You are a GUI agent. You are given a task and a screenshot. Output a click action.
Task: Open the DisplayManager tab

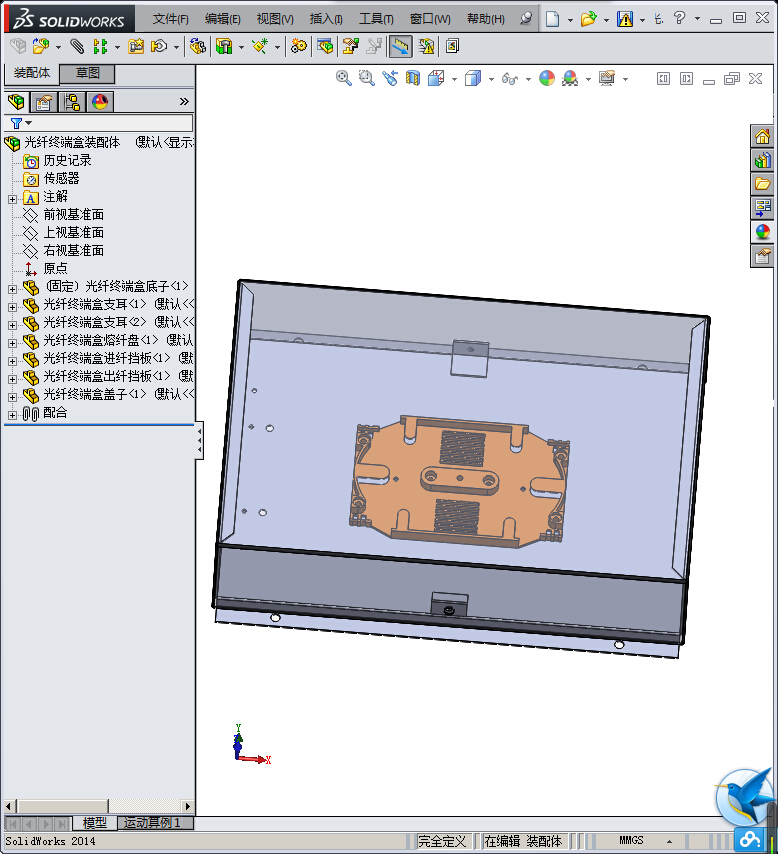[x=100, y=102]
